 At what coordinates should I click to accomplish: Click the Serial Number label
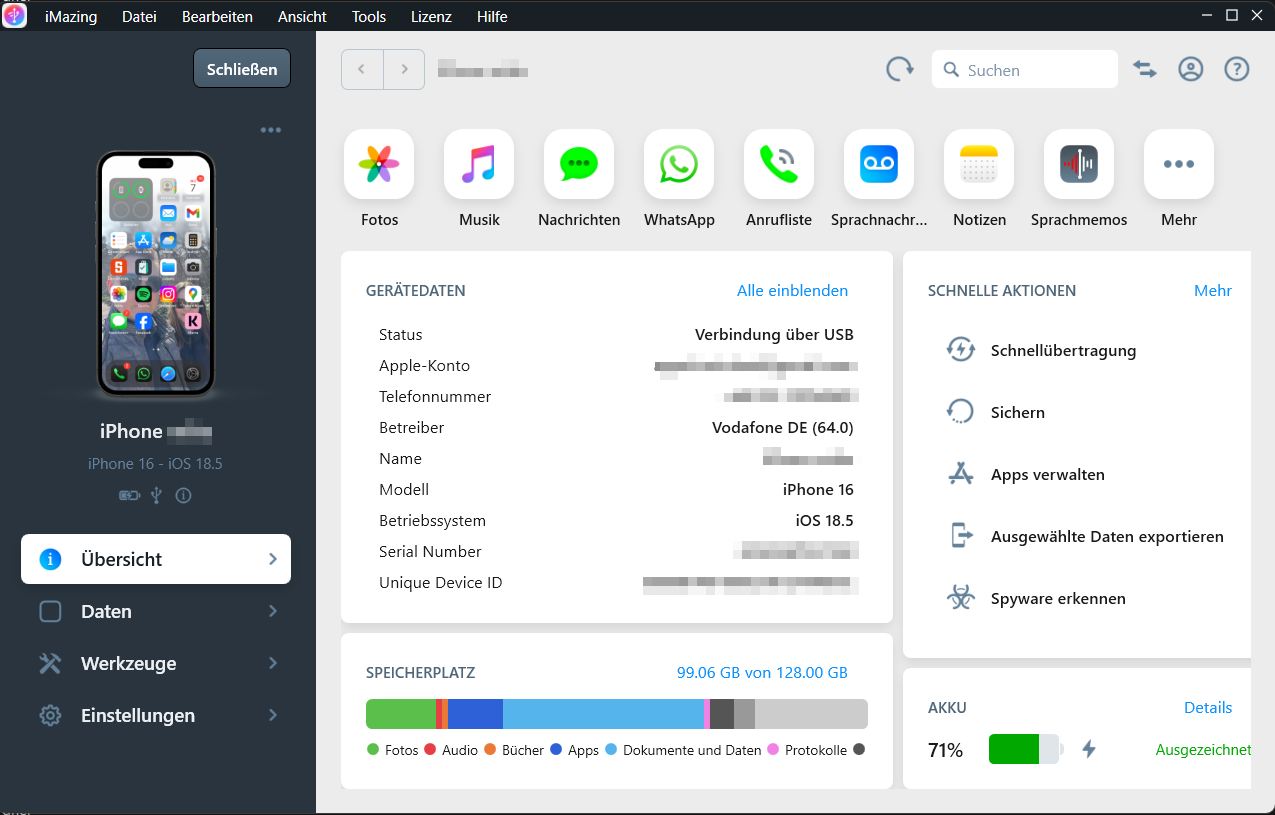point(430,551)
